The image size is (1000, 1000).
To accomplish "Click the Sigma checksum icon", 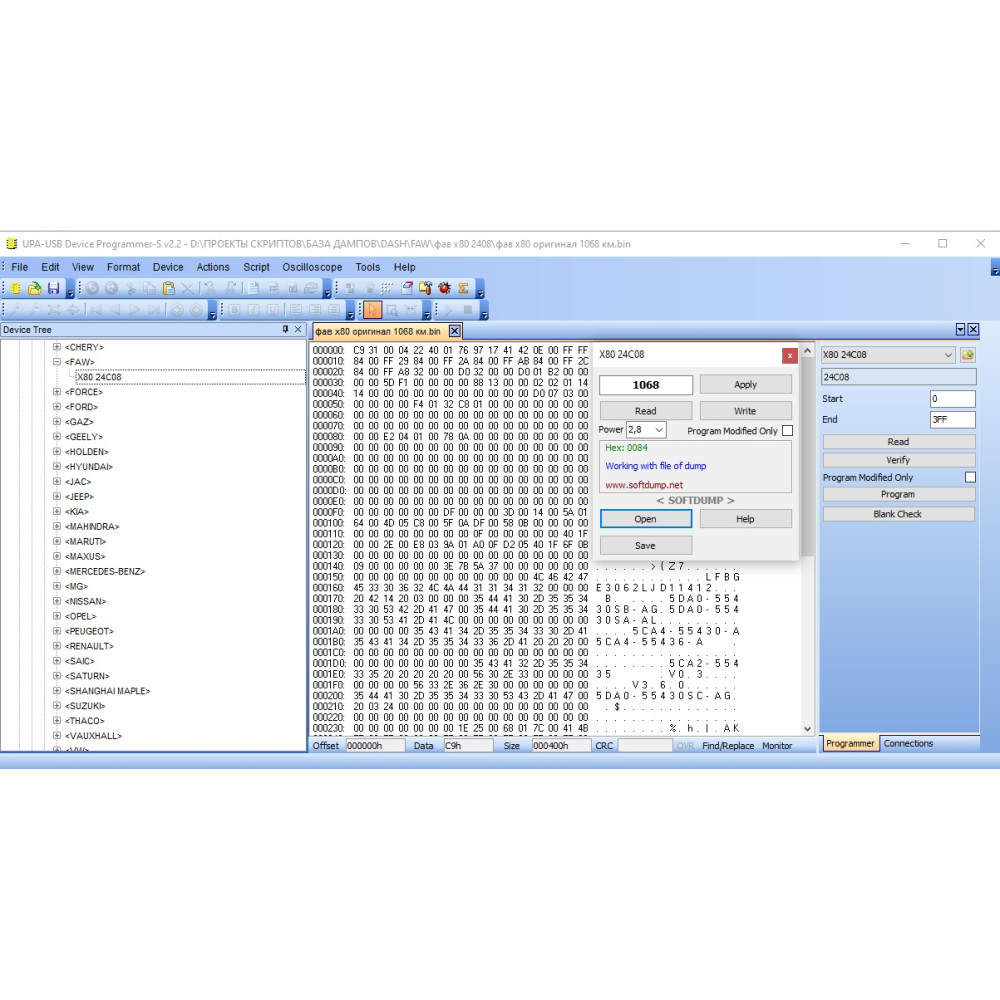I will (464, 288).
